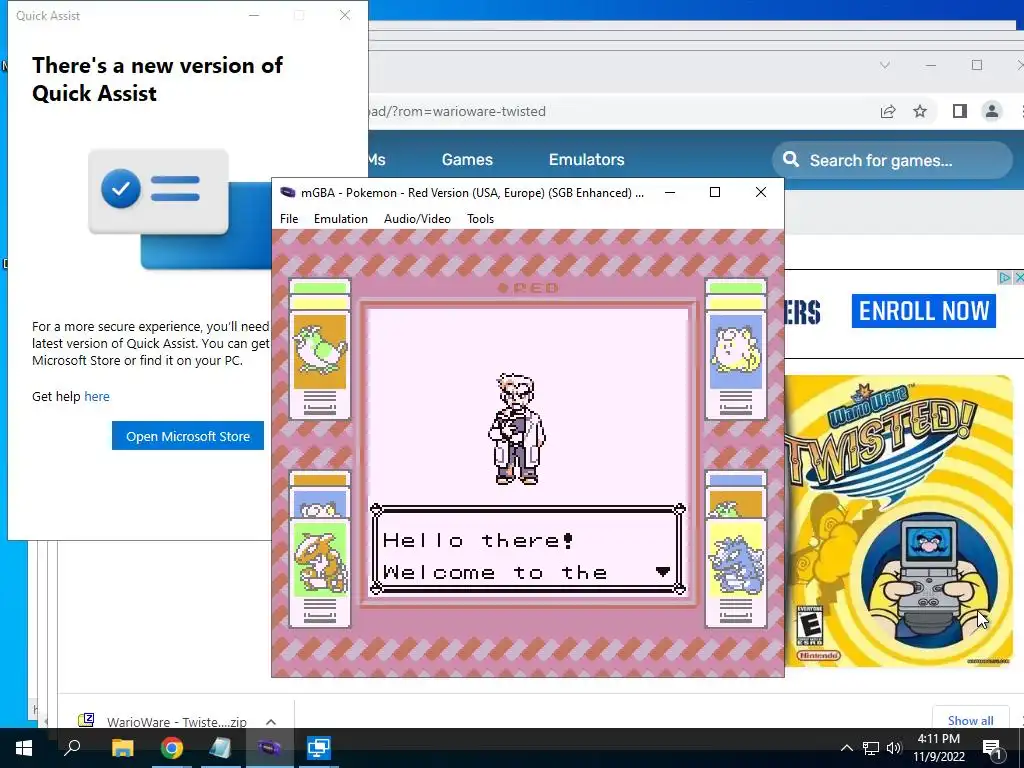Viewport: 1024px width, 768px height.
Task: Open the Emulation menu in mGBA
Action: [341, 219]
